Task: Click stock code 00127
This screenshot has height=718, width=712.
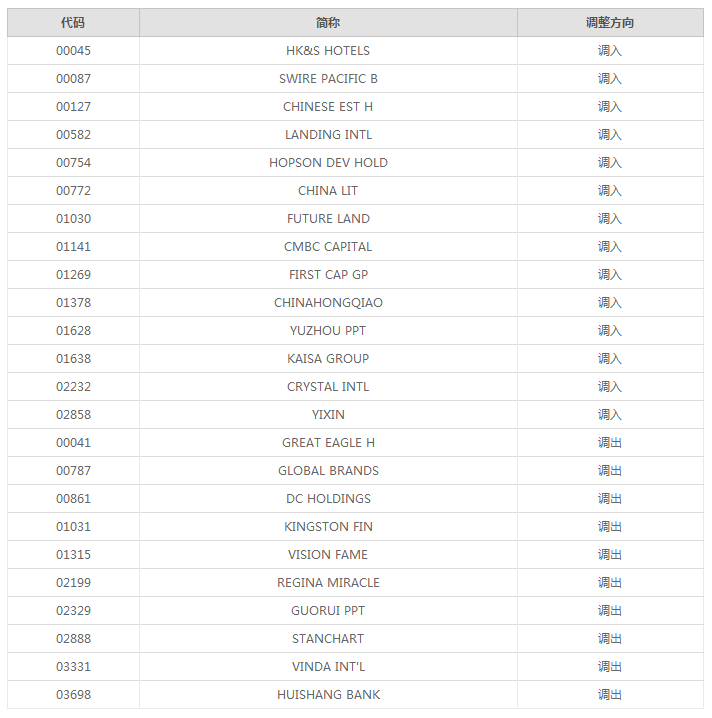Action: coord(73,107)
